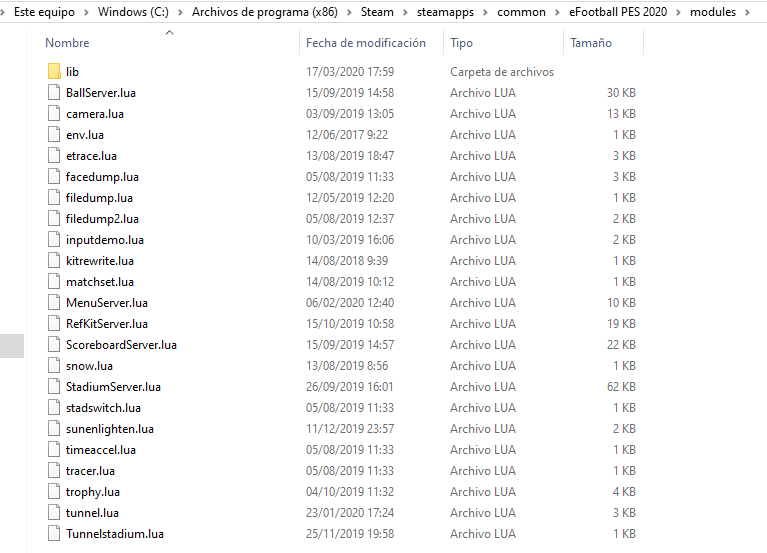Go to Este equipo in address bar
This screenshot has width=767, height=553.
pyautogui.click(x=45, y=12)
